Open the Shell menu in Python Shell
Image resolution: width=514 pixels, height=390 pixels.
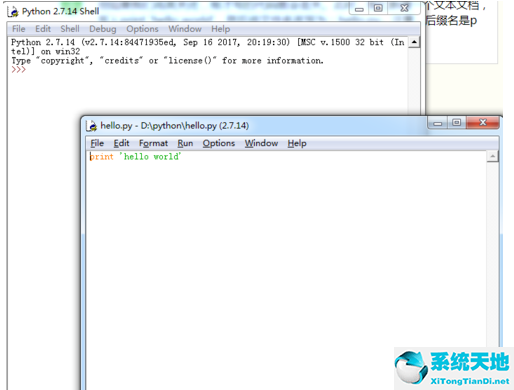pyautogui.click(x=70, y=29)
